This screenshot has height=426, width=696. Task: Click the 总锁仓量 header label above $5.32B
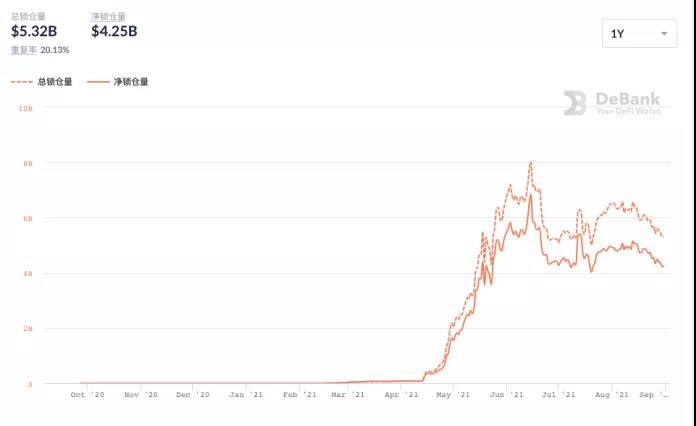tap(28, 16)
